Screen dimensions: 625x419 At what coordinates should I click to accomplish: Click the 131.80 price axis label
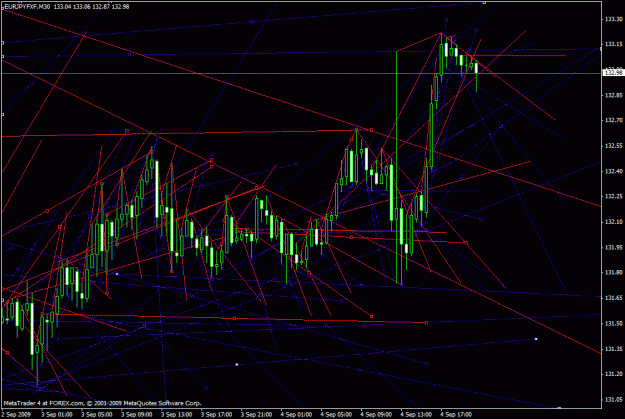click(613, 273)
